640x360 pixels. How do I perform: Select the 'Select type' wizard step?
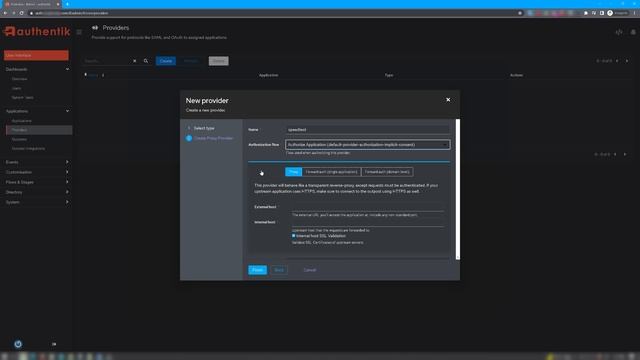coord(204,128)
